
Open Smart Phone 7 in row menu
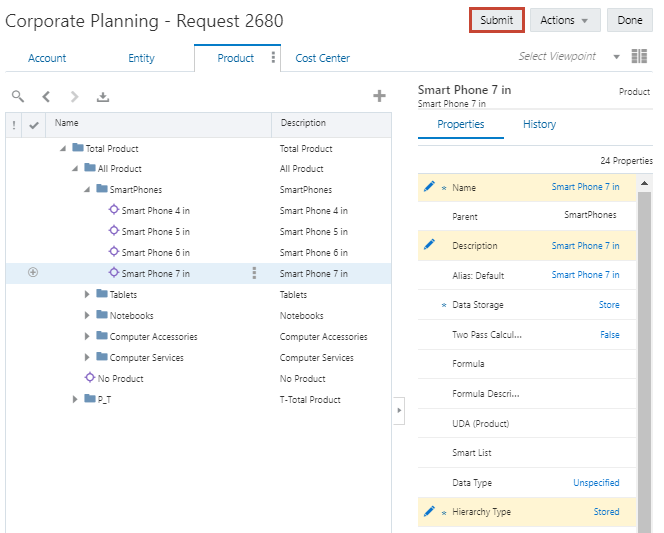click(254, 273)
